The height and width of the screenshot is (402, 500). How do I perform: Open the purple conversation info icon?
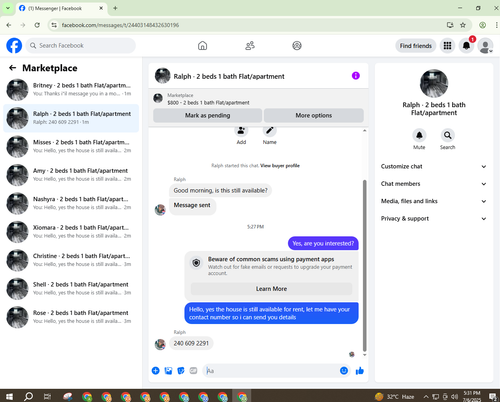pos(356,76)
